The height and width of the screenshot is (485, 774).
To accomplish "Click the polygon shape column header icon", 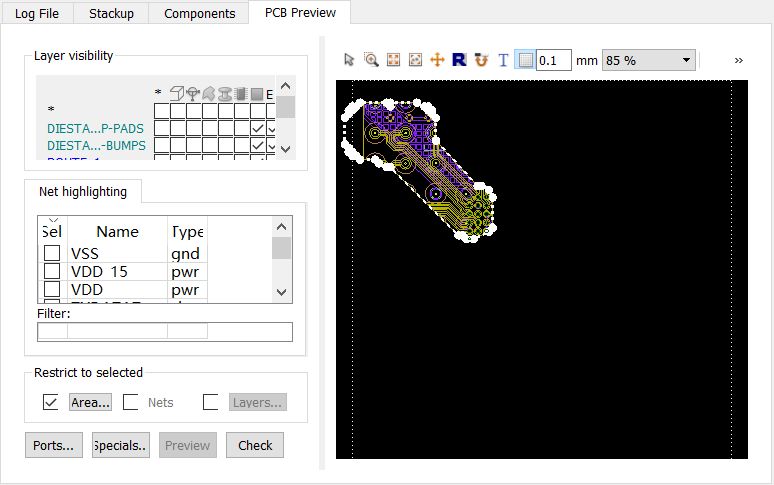I will click(x=209, y=93).
